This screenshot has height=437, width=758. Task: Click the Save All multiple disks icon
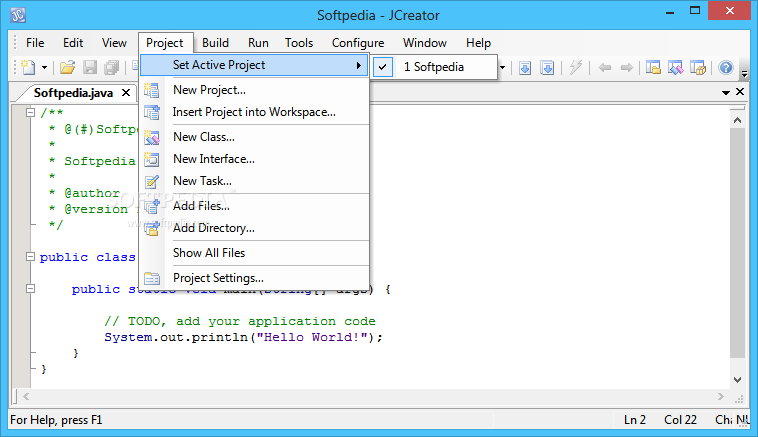click(112, 67)
